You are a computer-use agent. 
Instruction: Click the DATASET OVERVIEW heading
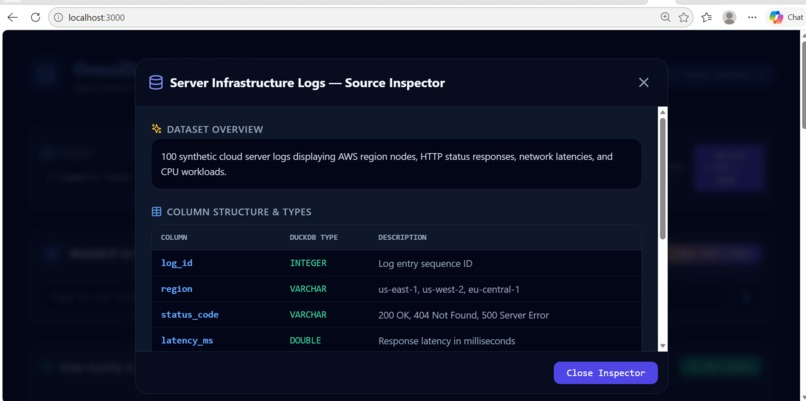(x=215, y=130)
